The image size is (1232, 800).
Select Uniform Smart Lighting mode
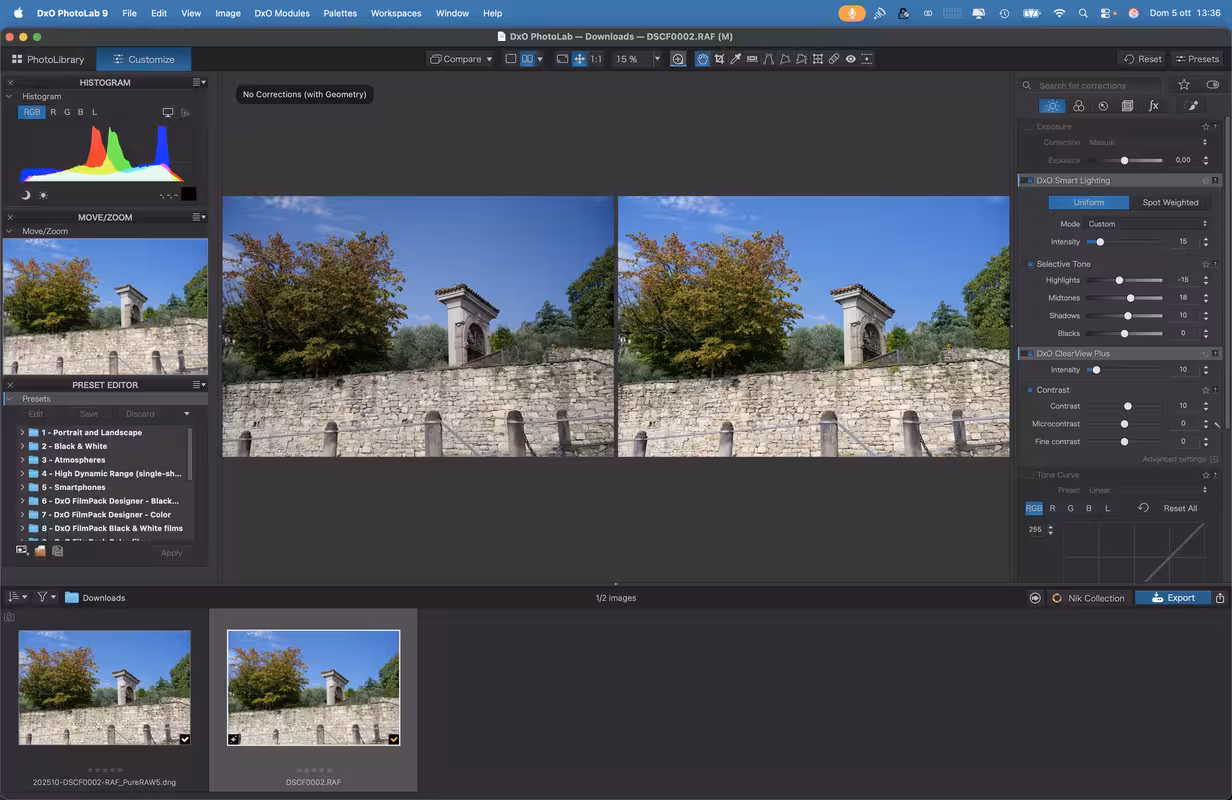click(x=1088, y=202)
